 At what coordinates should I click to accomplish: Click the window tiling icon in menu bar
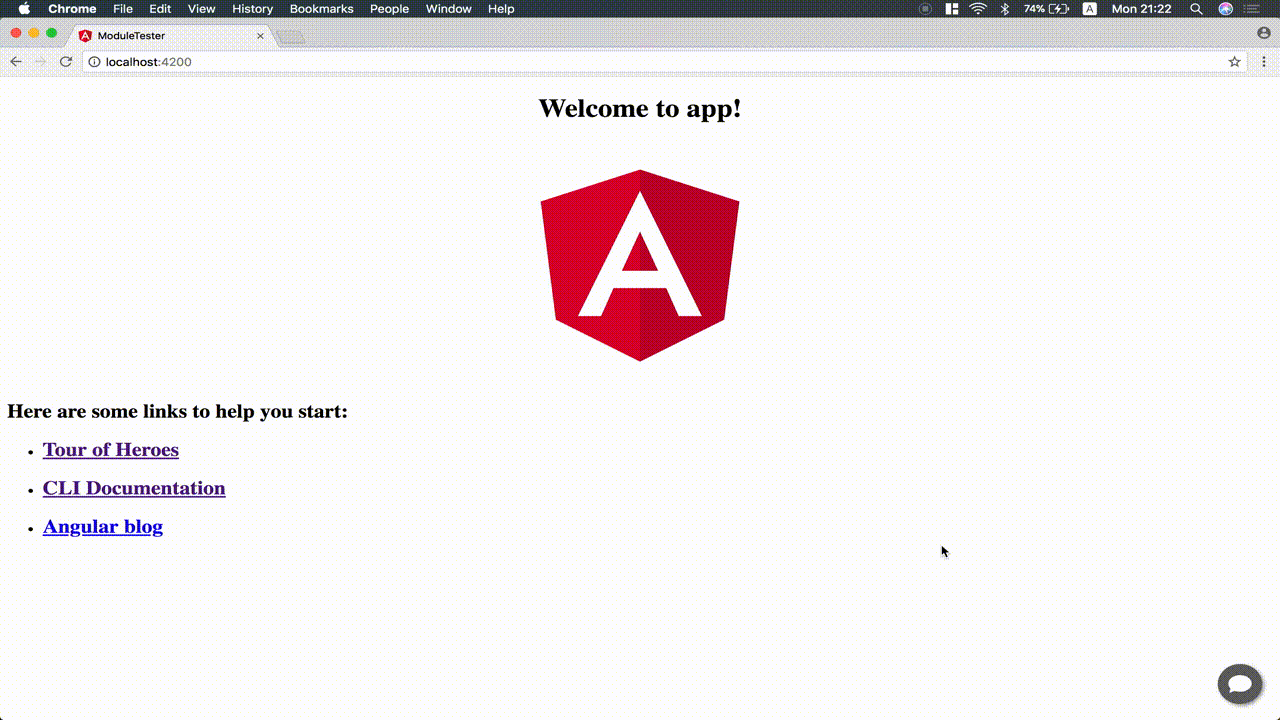pyautogui.click(x=952, y=9)
